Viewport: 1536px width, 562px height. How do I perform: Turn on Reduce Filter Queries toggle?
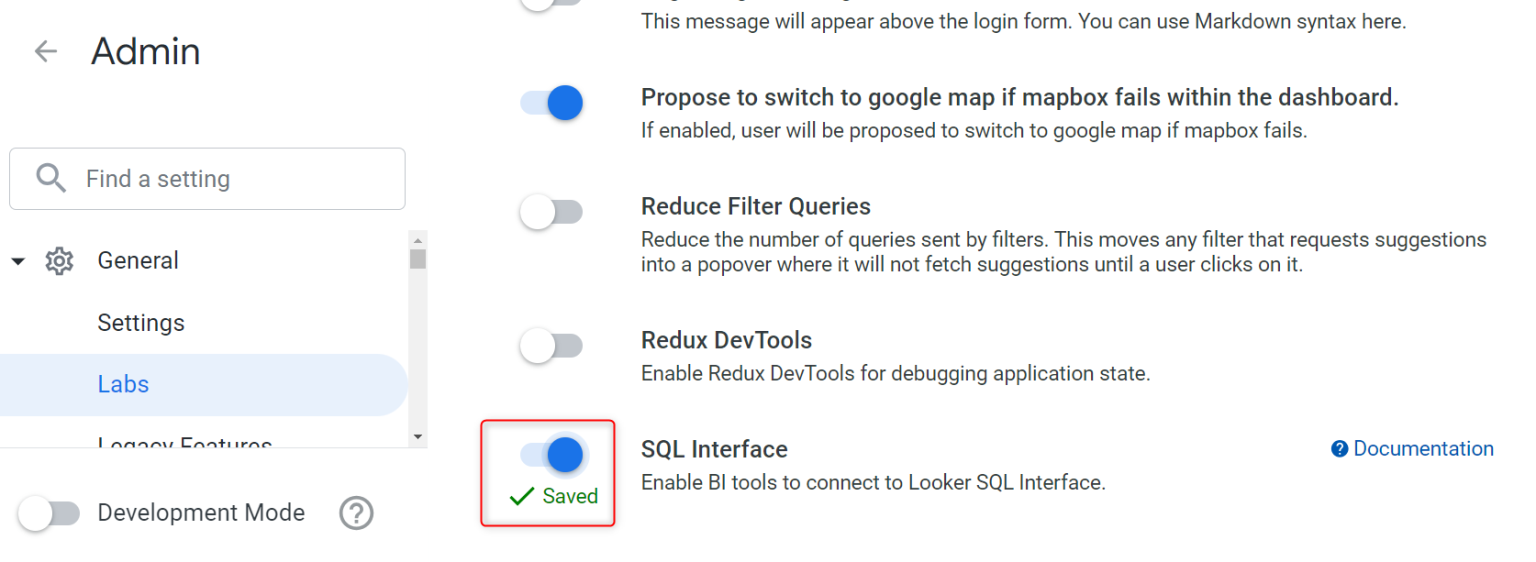(551, 212)
